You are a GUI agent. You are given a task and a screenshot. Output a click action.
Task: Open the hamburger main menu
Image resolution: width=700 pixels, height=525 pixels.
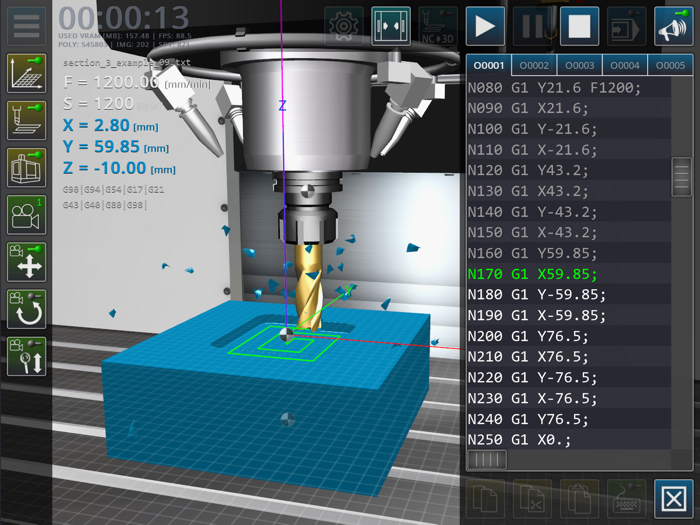point(26,26)
